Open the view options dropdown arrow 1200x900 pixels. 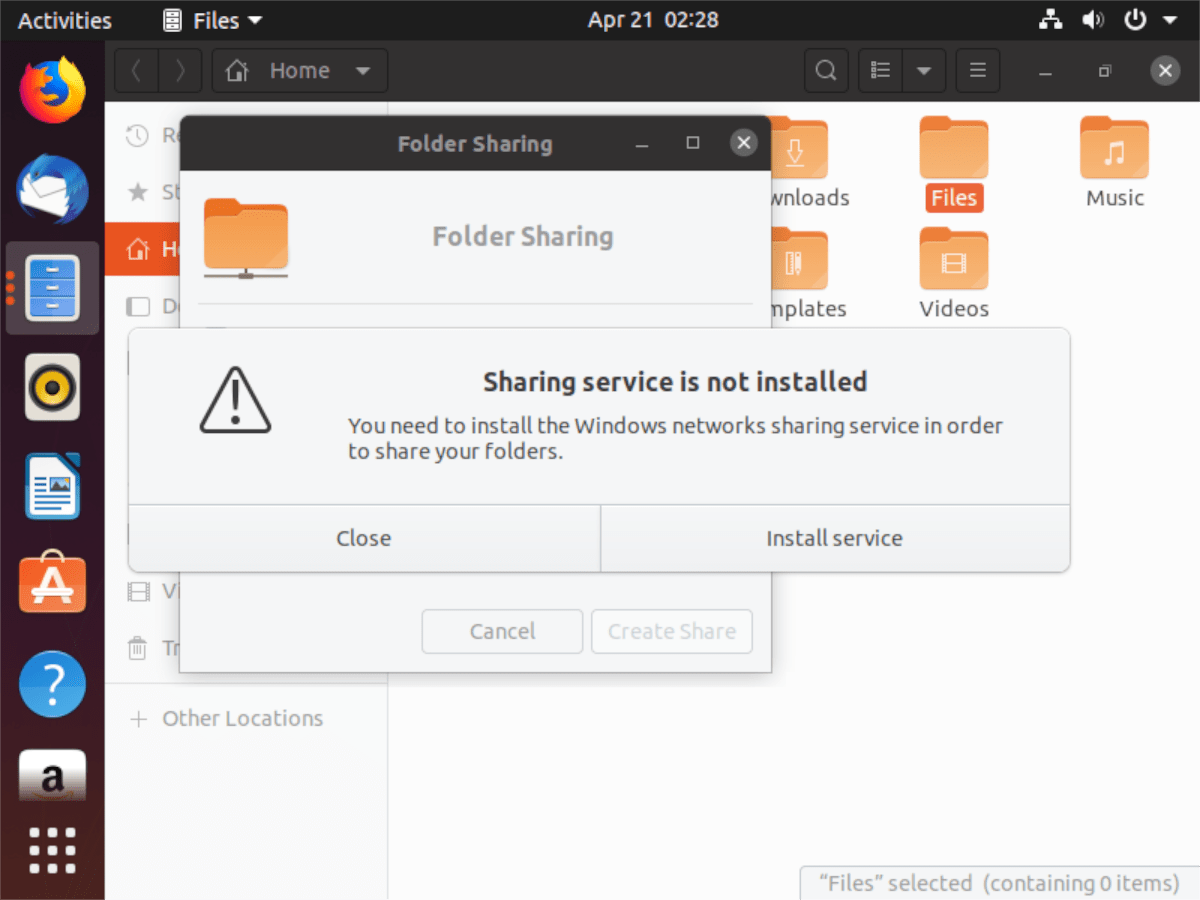[x=925, y=70]
